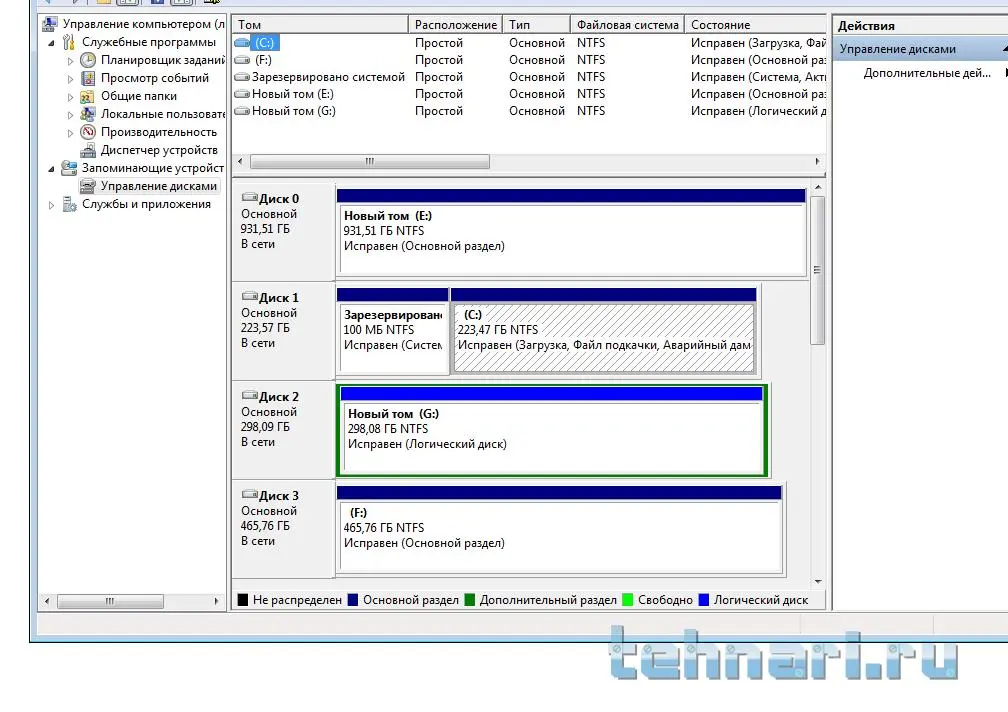
Task: Sort by Файловая система column header
Action: [x=627, y=24]
